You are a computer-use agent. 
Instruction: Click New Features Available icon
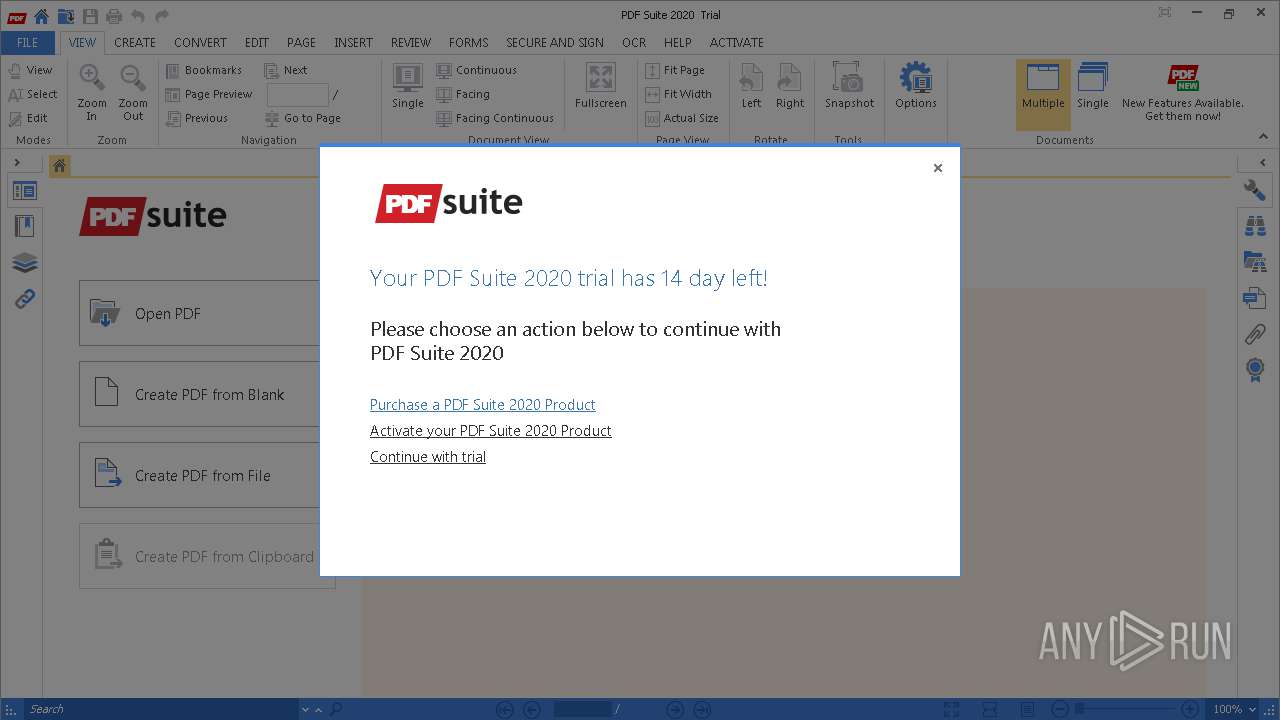(1183, 79)
